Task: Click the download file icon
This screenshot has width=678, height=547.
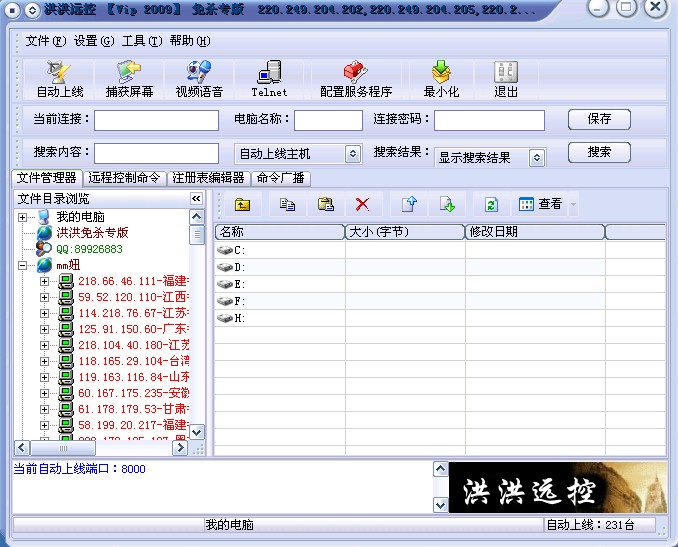Action: (x=447, y=204)
